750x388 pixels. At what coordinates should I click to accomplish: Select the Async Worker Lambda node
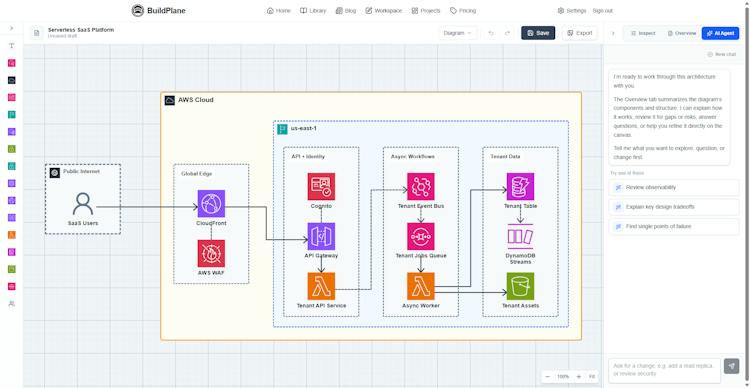tap(420, 286)
